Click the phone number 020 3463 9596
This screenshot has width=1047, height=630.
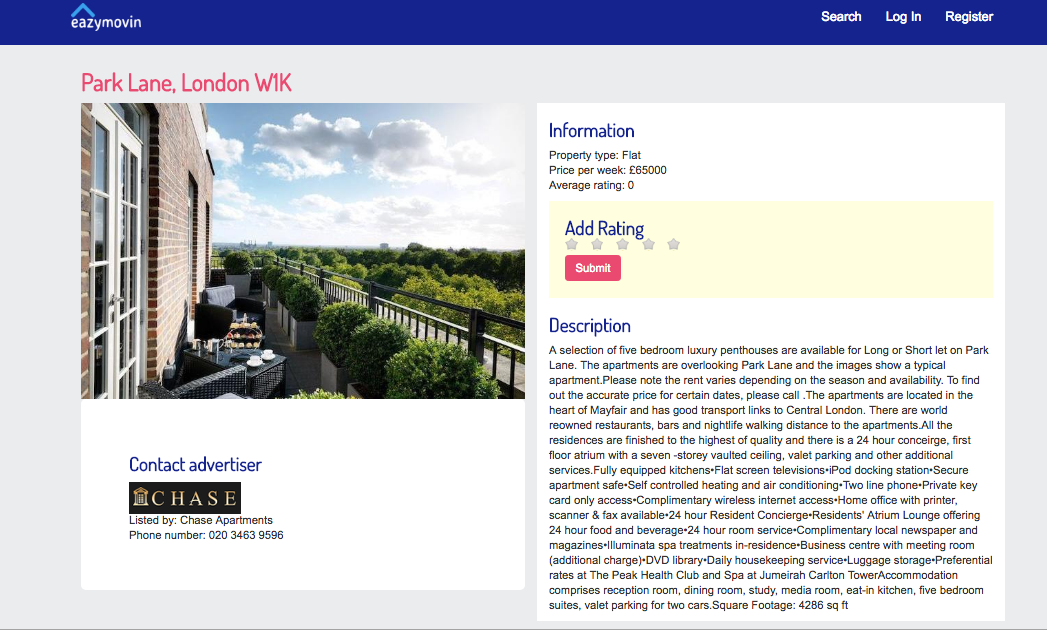(x=246, y=535)
